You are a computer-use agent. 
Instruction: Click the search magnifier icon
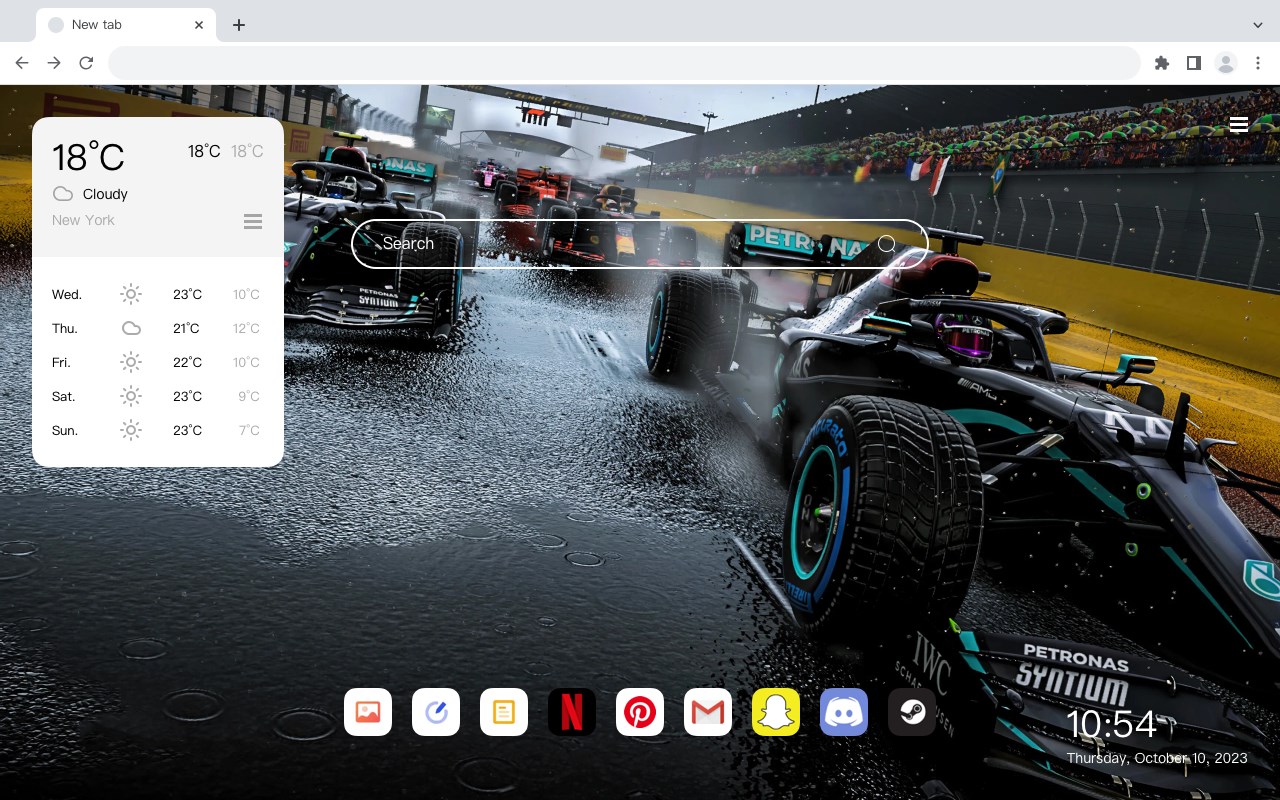(887, 243)
